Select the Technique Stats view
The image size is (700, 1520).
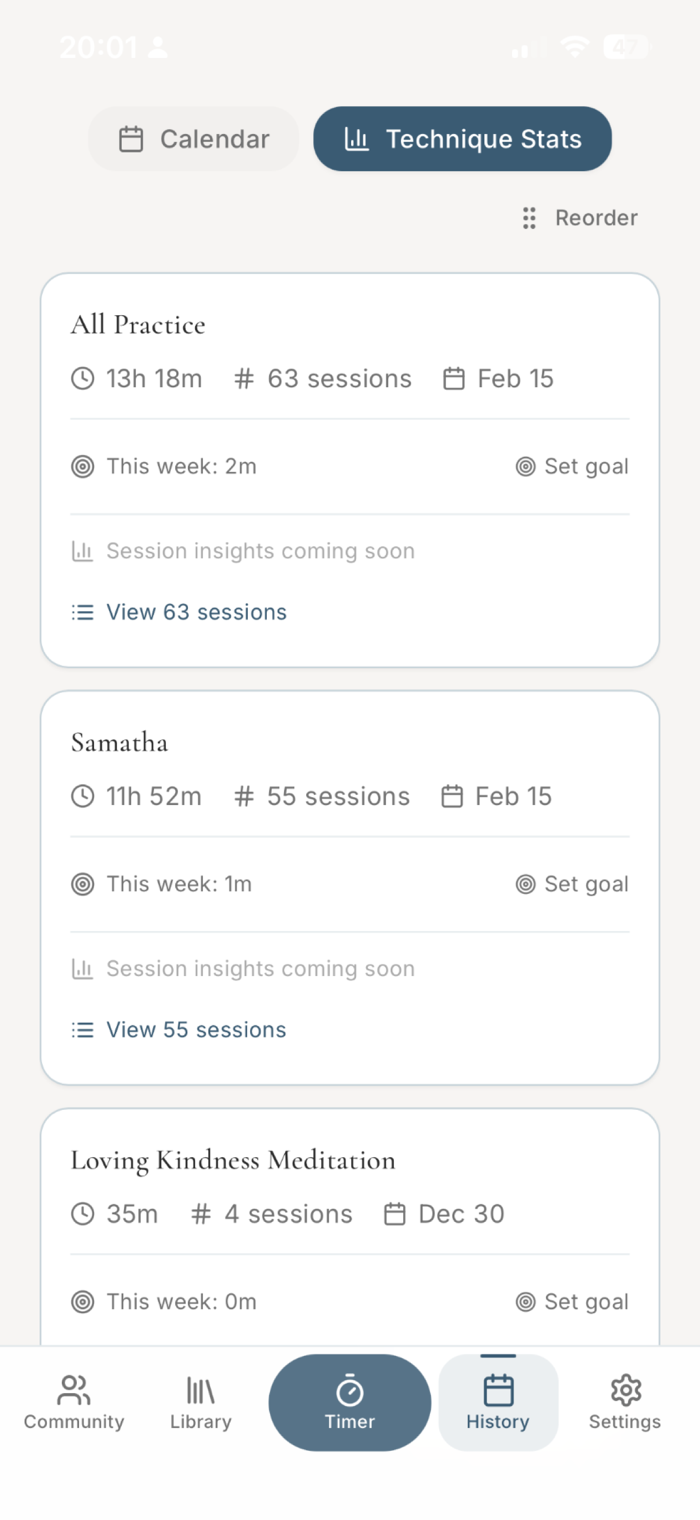point(462,139)
